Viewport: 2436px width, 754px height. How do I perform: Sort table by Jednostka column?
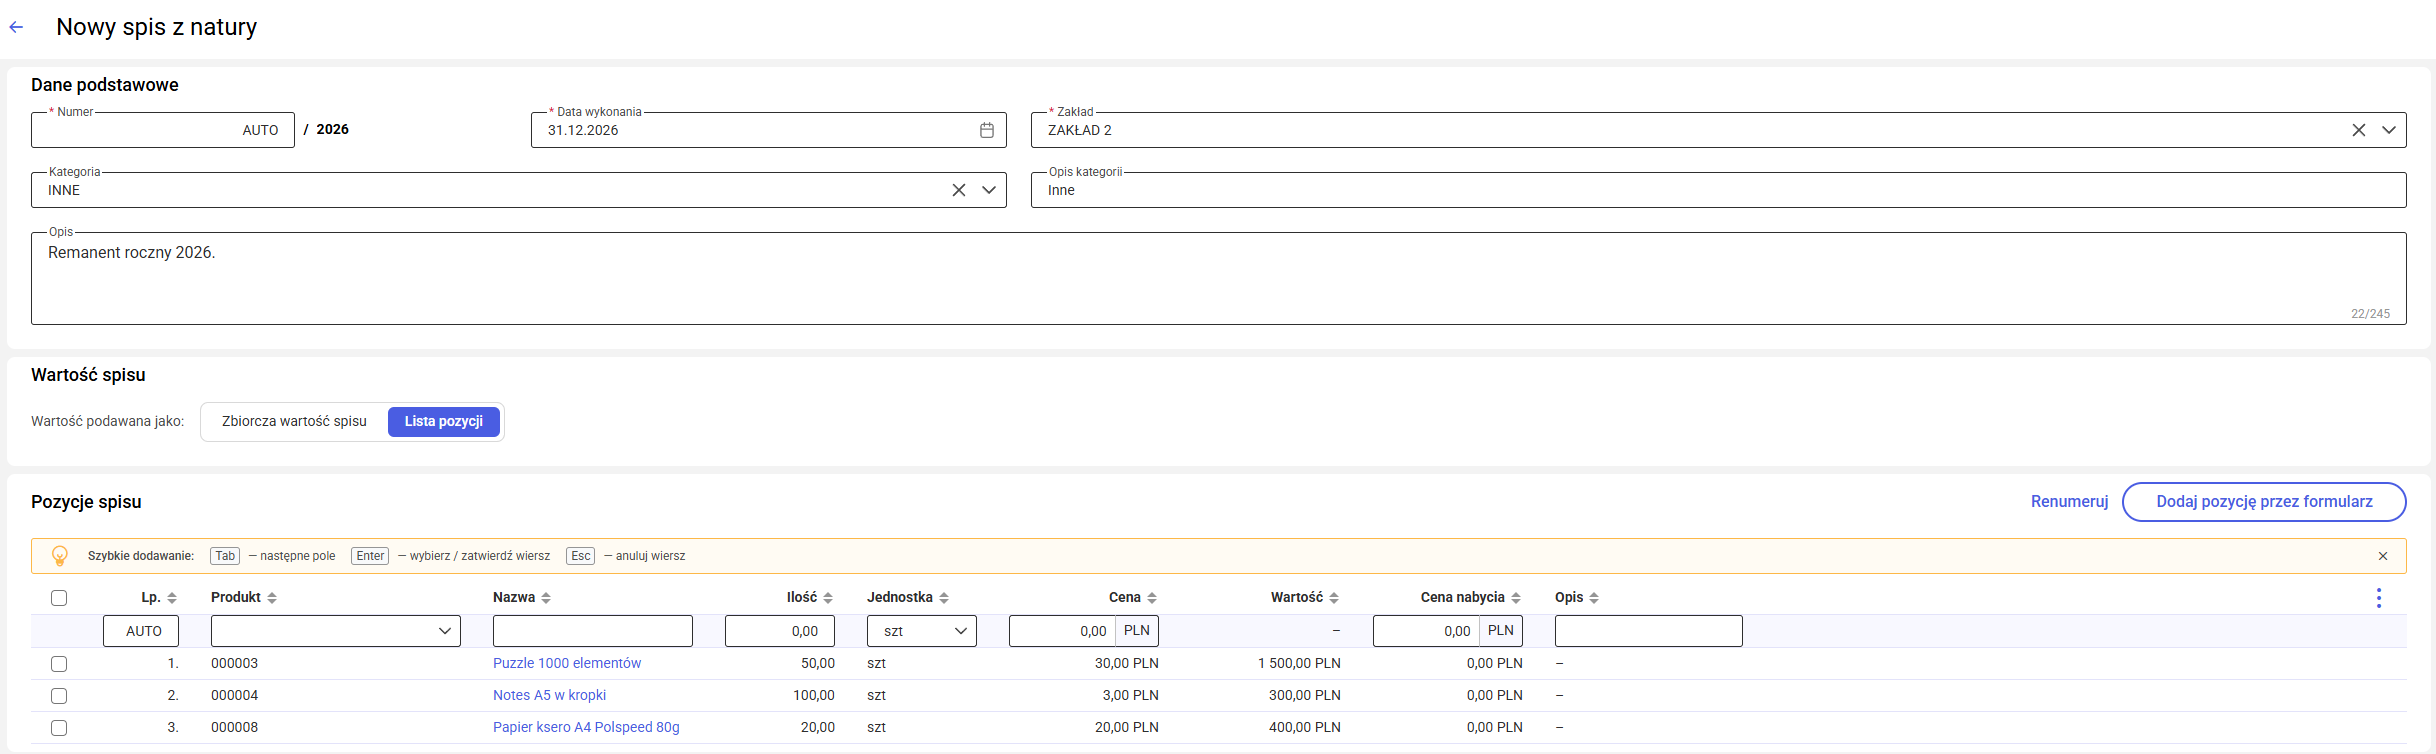pos(944,598)
